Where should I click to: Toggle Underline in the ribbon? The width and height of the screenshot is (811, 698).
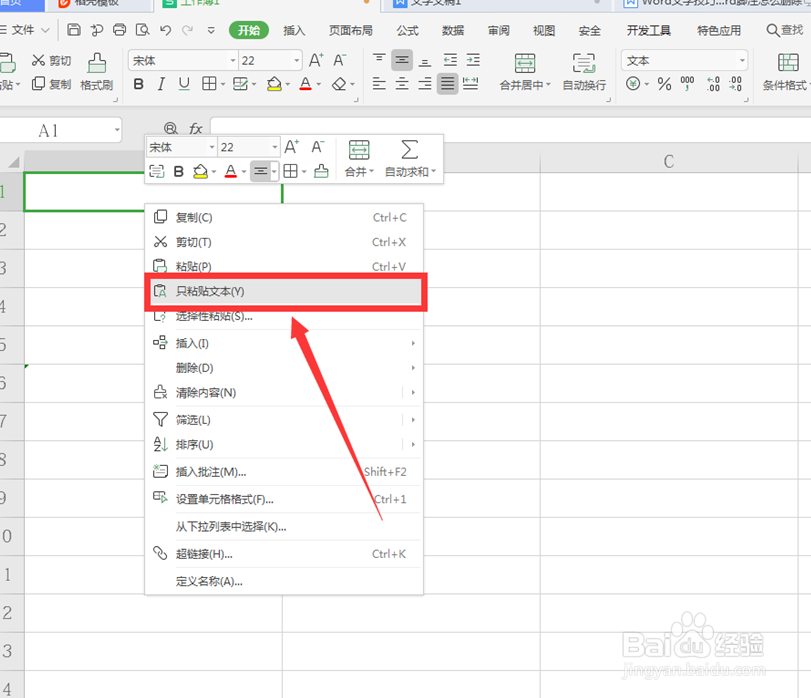click(184, 84)
